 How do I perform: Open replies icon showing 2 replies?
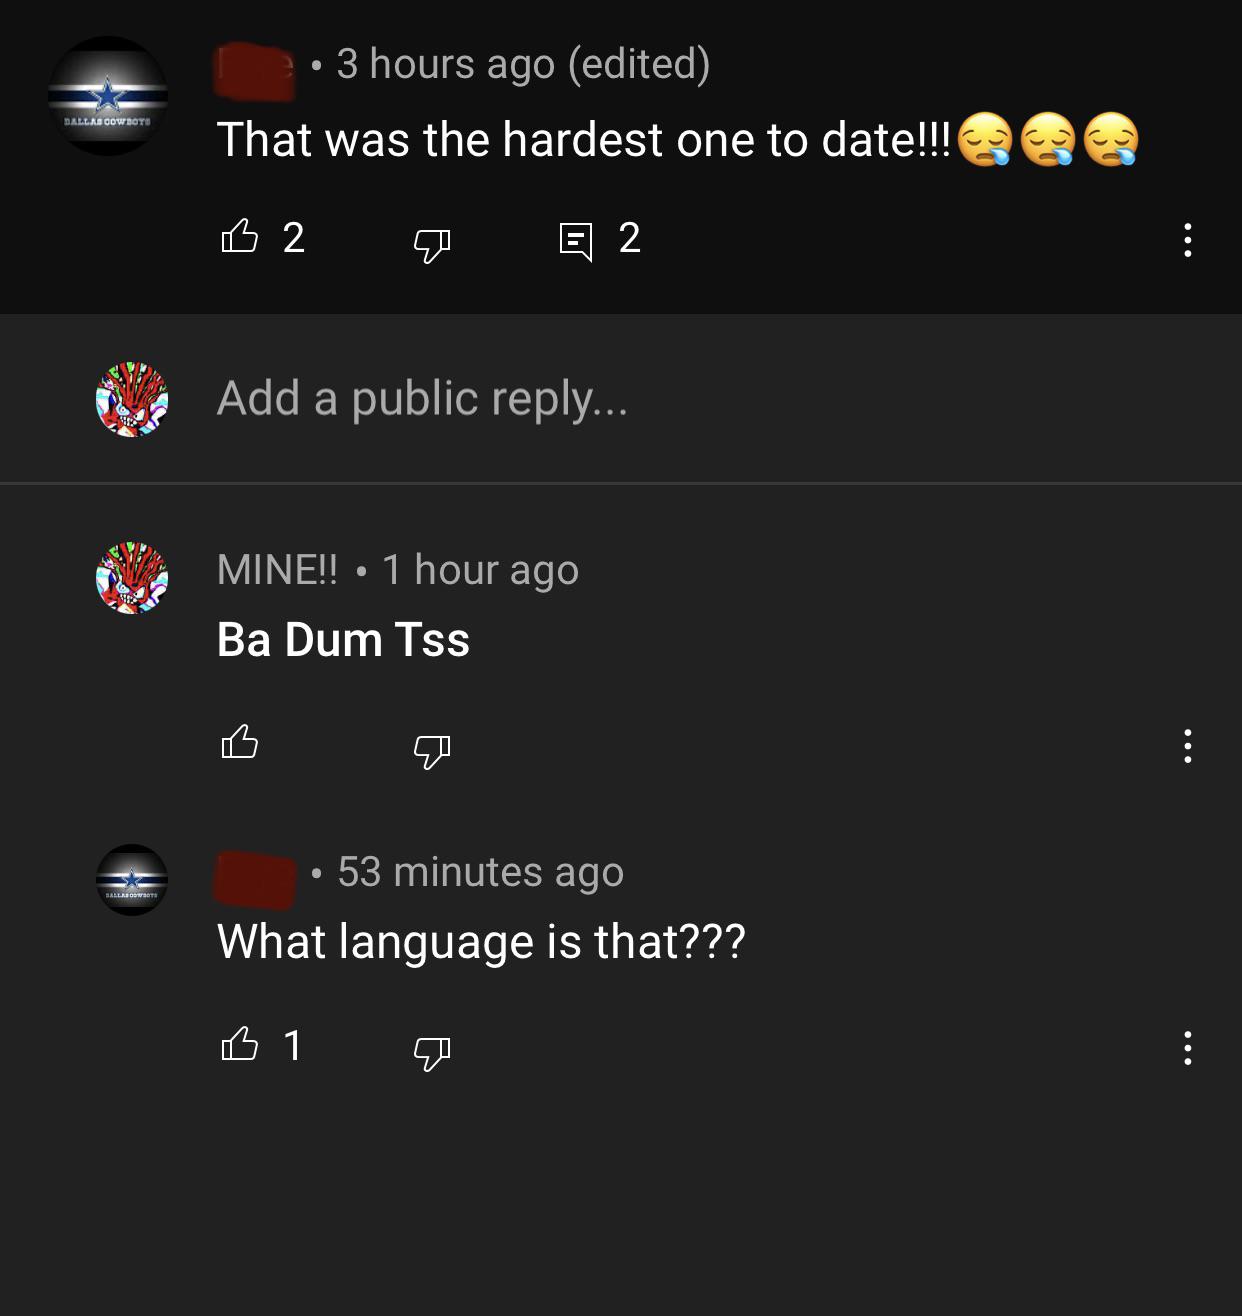pos(575,241)
